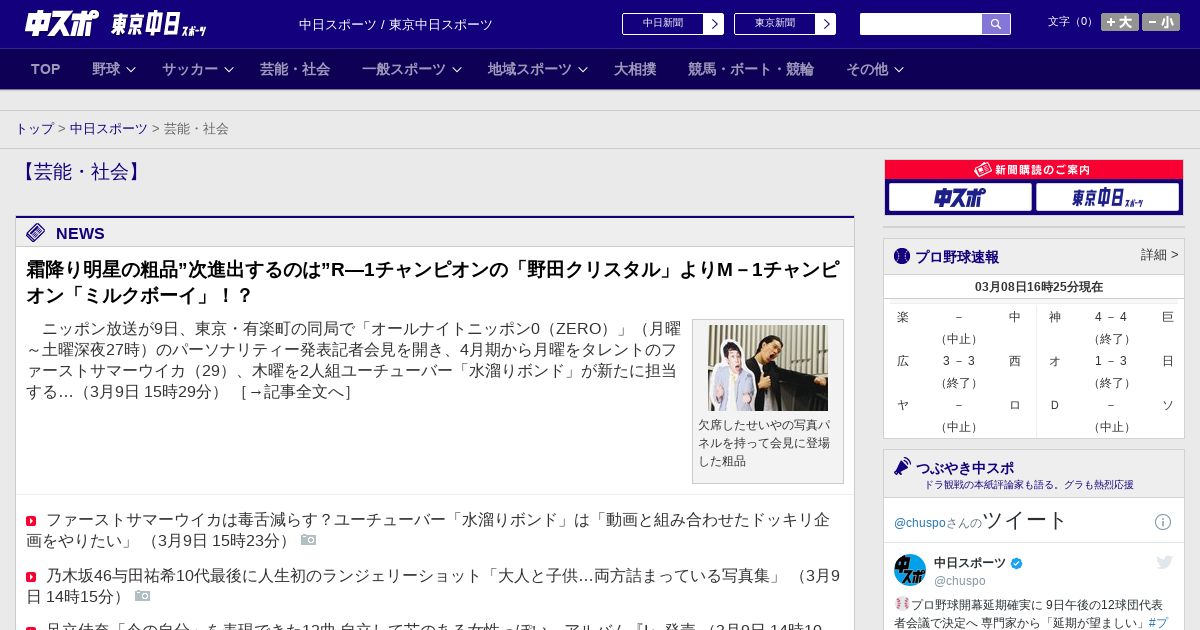
Task: Click the つぶやき中スポ megaphone icon
Action: click(903, 466)
